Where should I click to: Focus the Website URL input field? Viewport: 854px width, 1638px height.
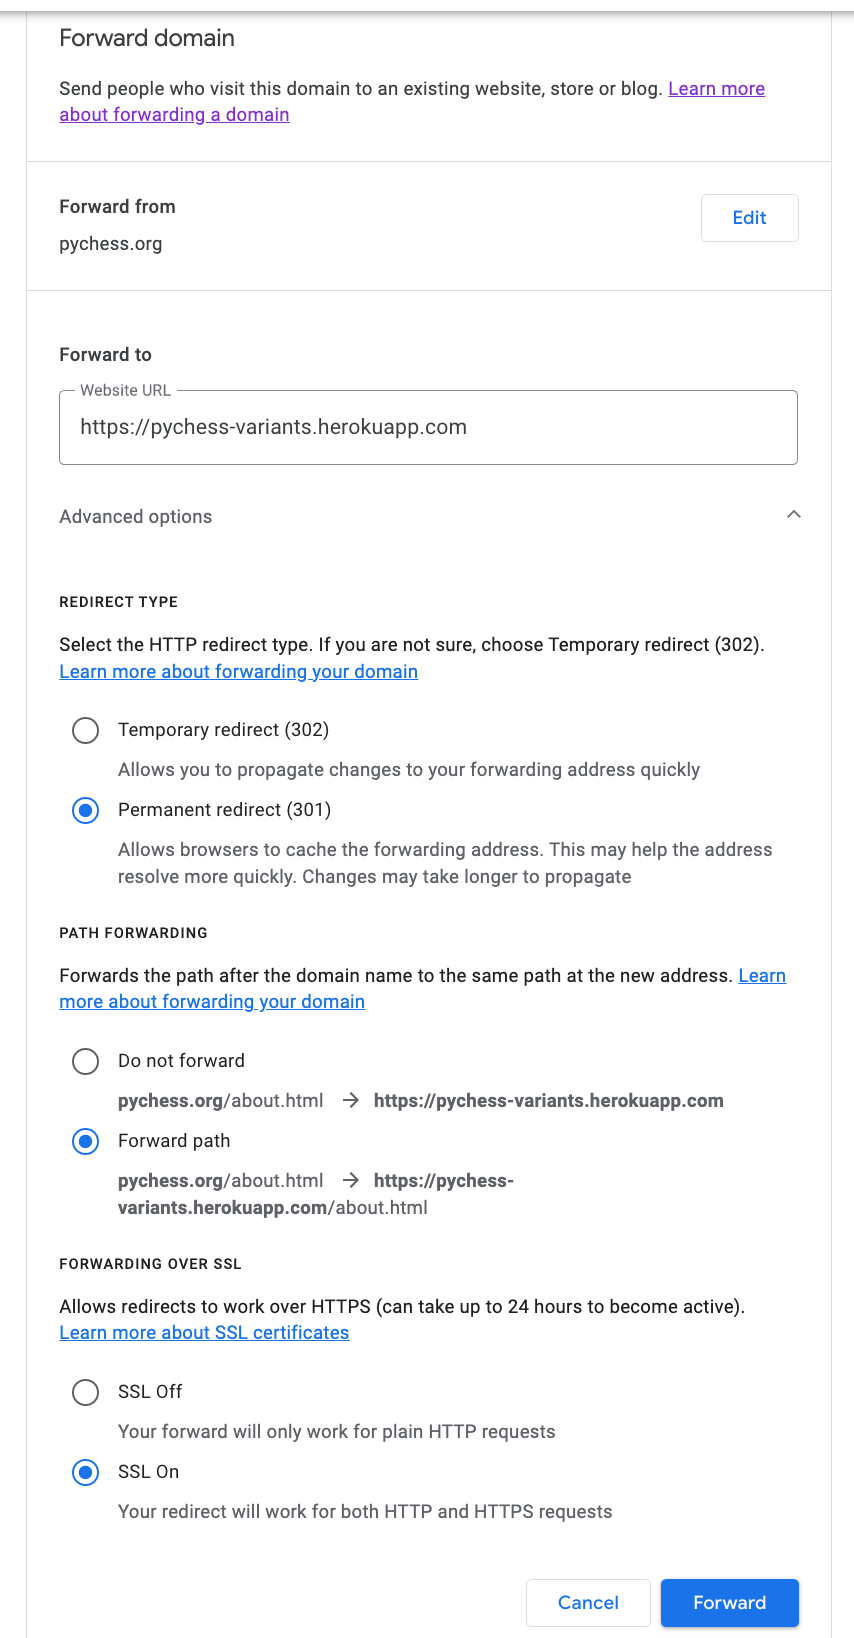(428, 428)
